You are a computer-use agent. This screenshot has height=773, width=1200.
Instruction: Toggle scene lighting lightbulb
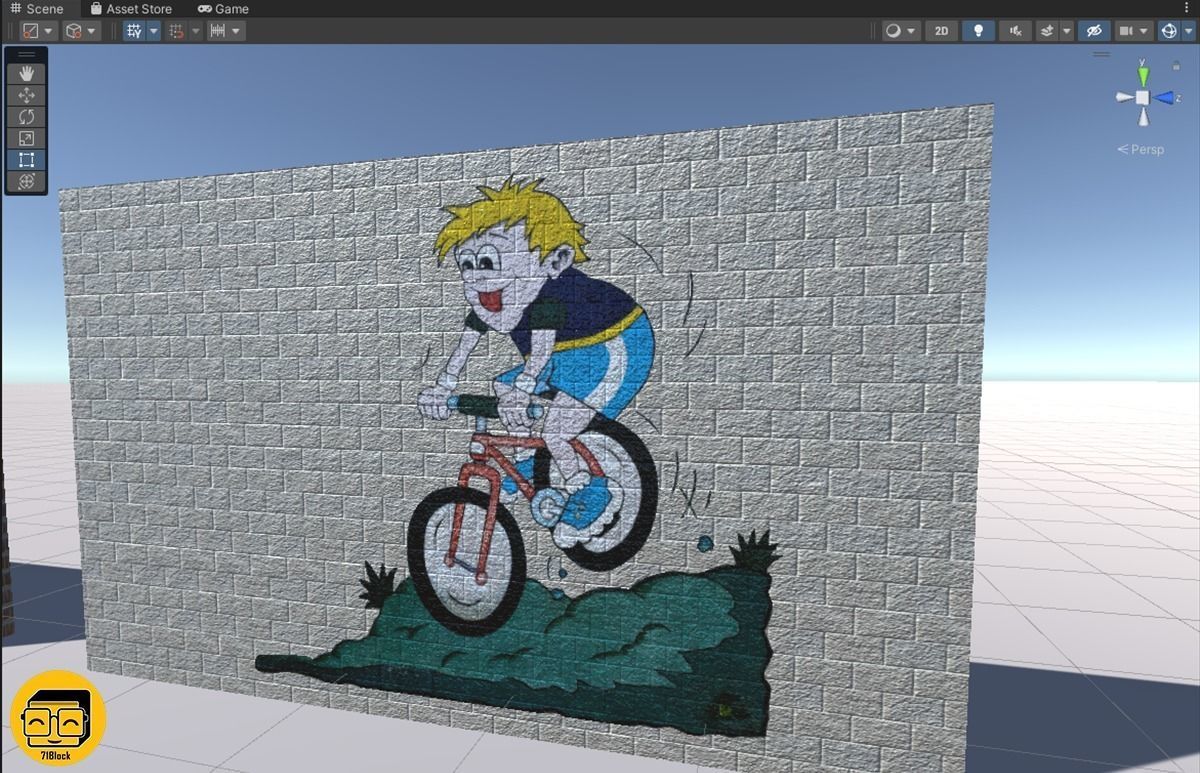coord(978,31)
